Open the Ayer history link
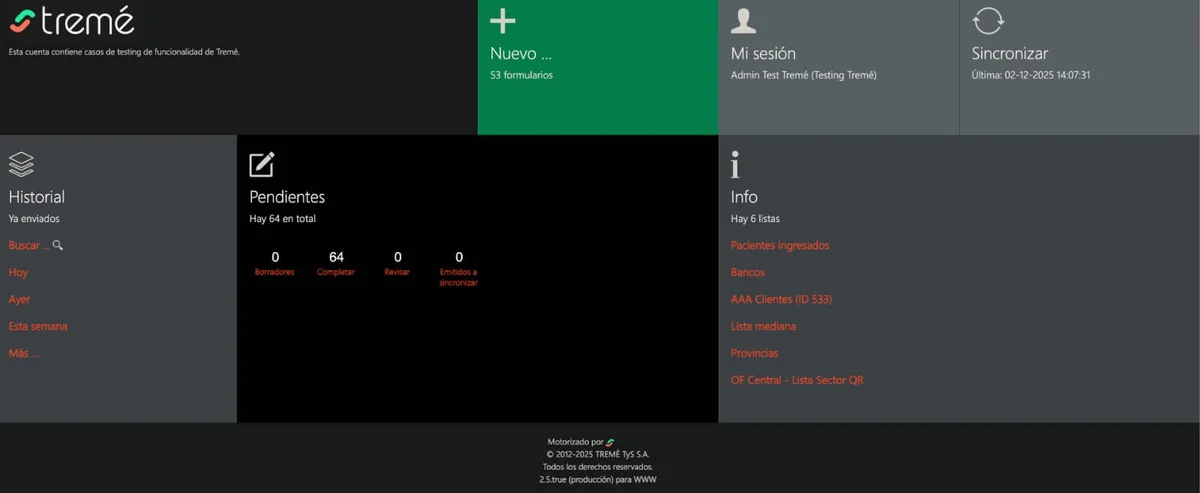Image resolution: width=1200 pixels, height=493 pixels. (x=19, y=299)
